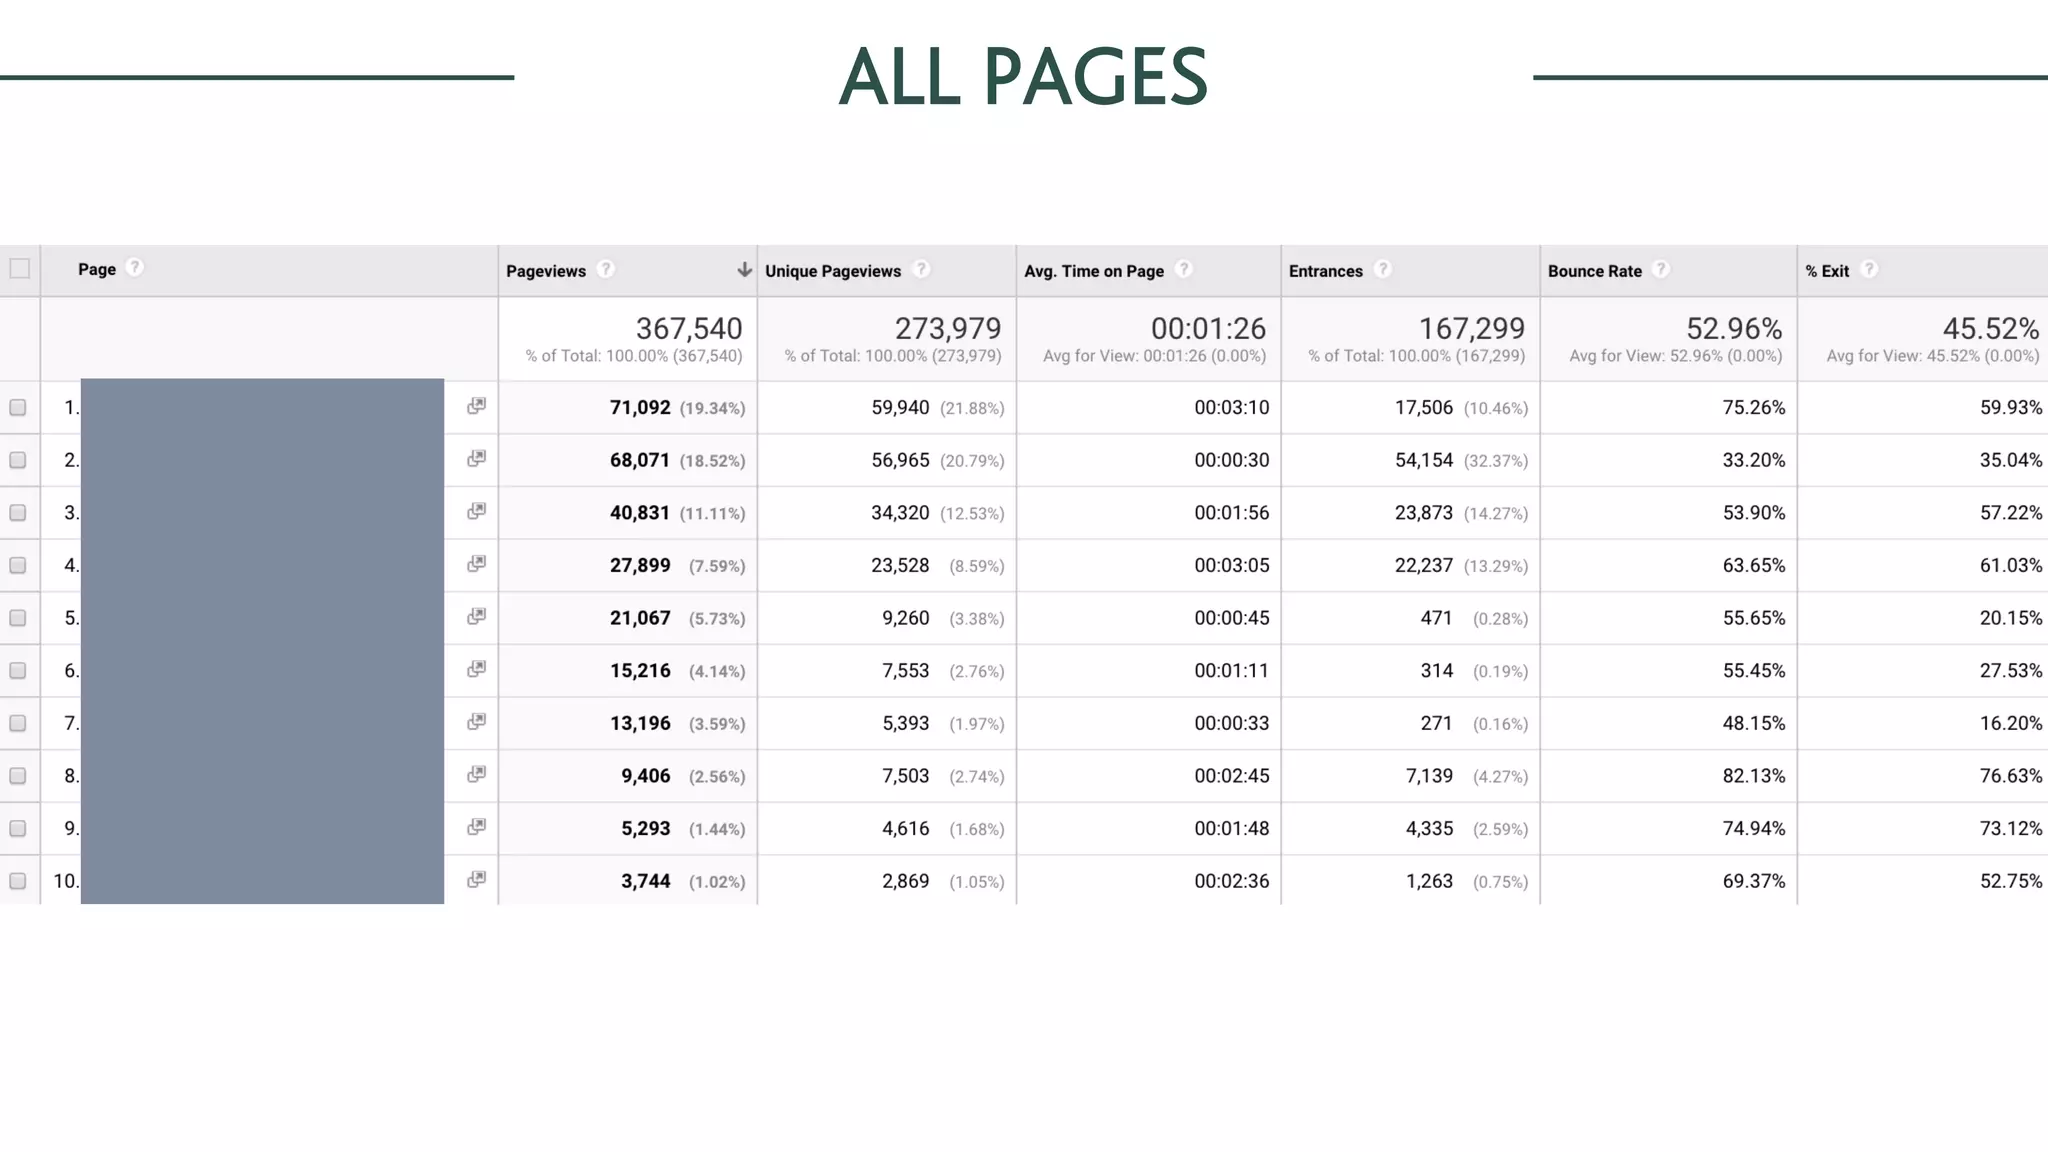The width and height of the screenshot is (2048, 1152).
Task: Check the box for row 4
Action: (18, 565)
